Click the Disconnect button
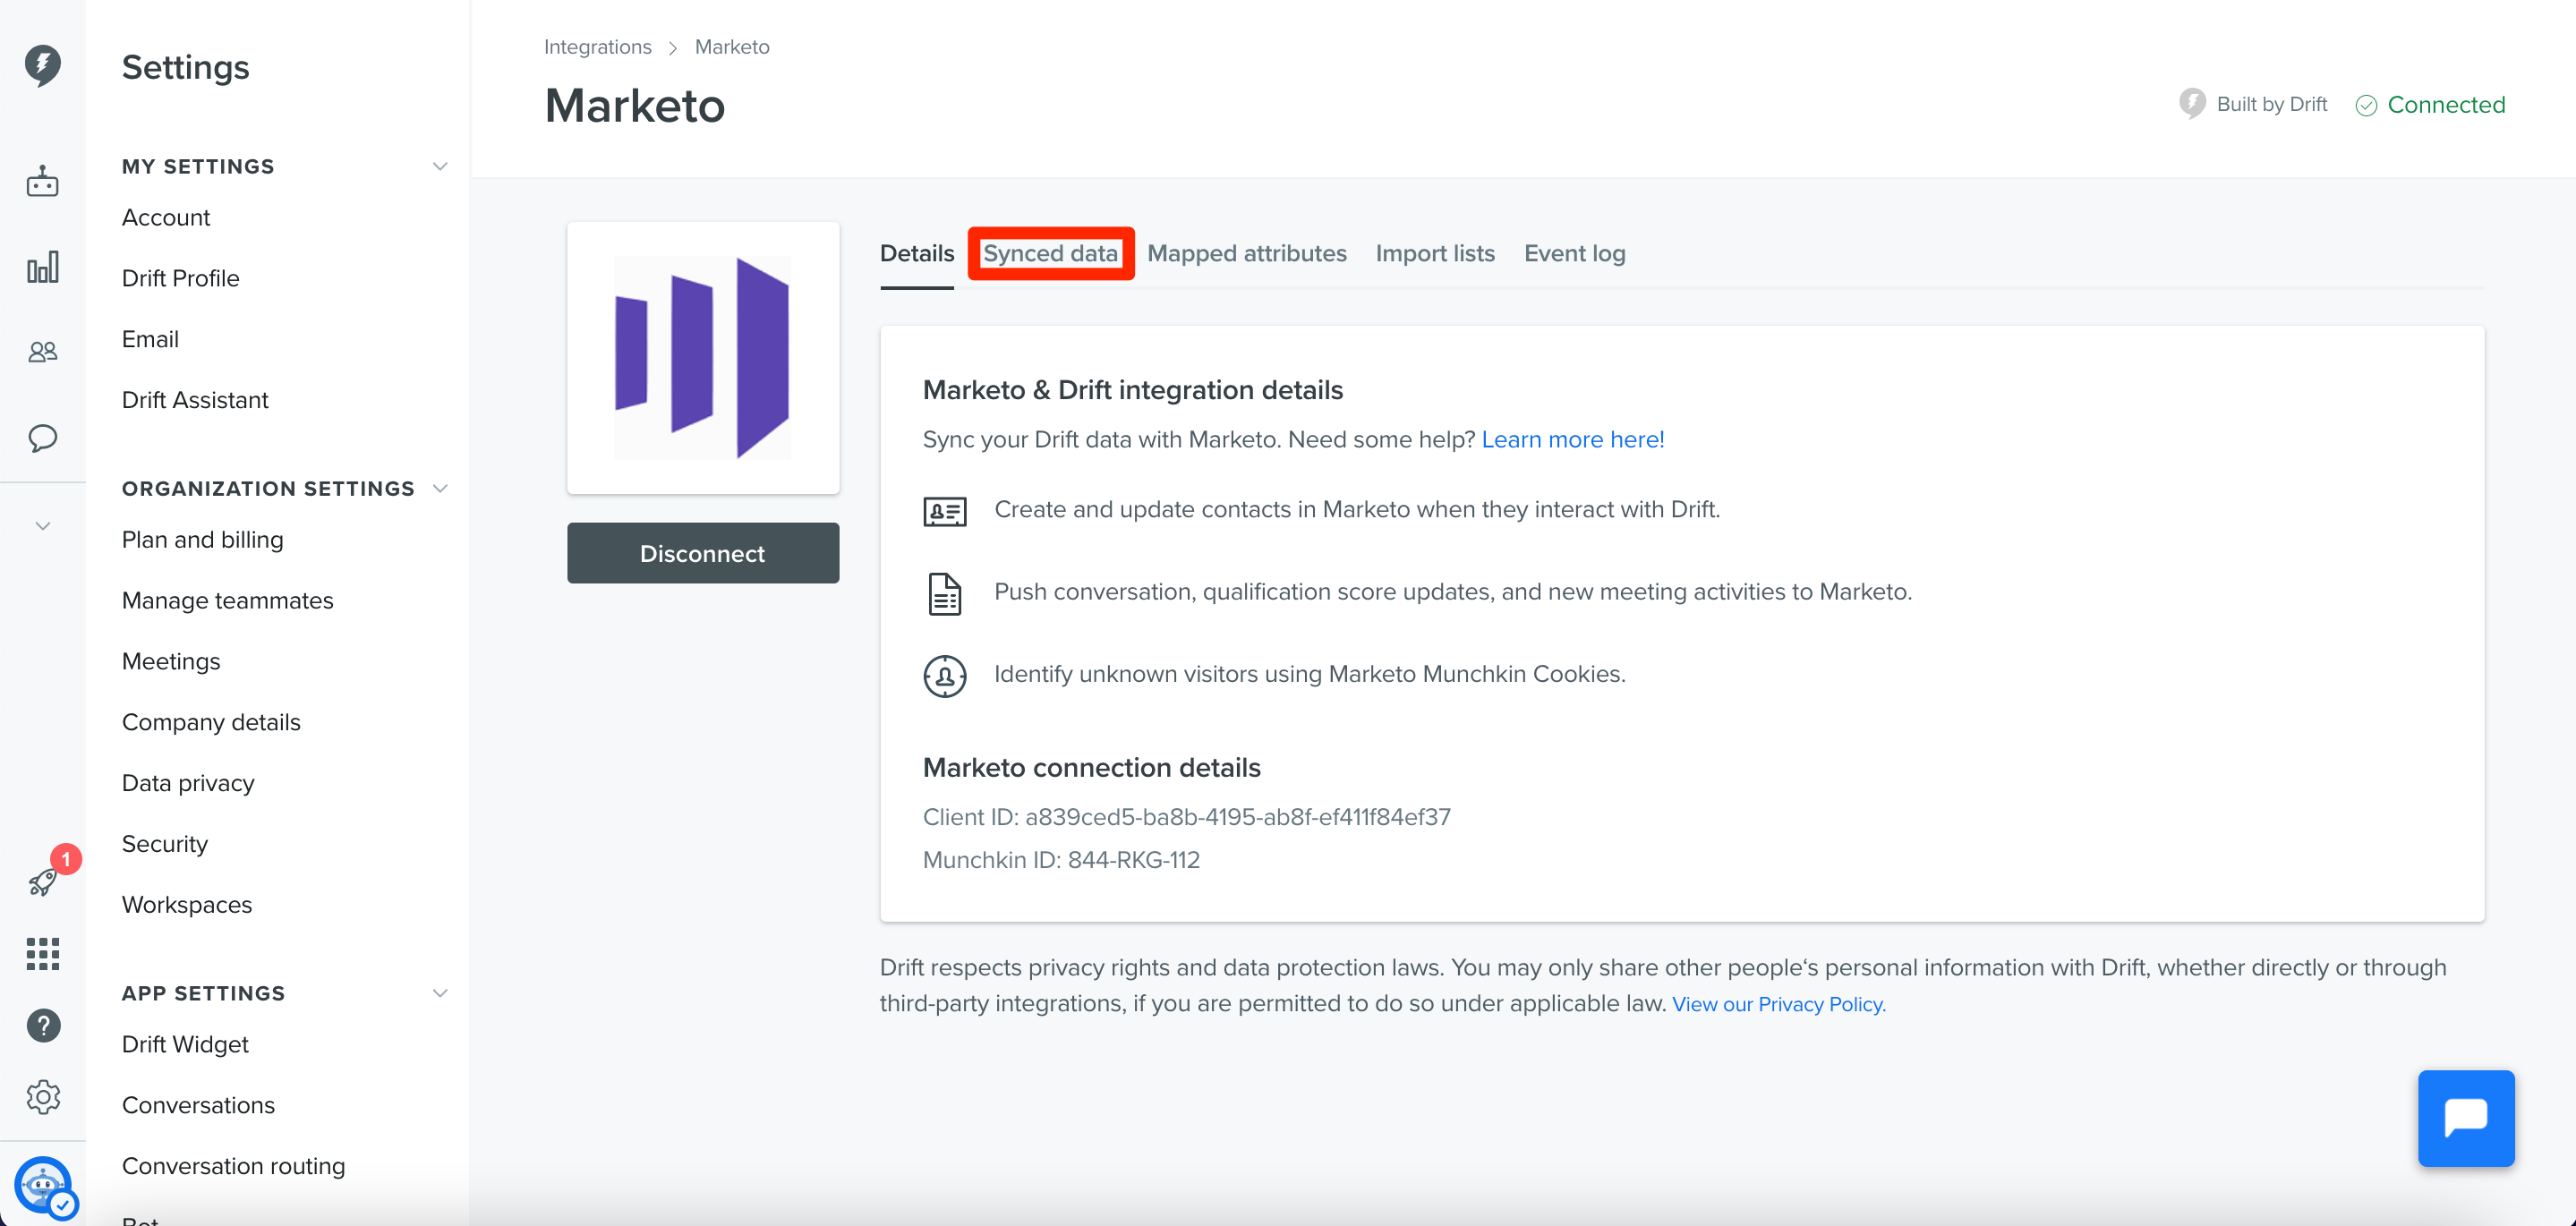 tap(703, 553)
